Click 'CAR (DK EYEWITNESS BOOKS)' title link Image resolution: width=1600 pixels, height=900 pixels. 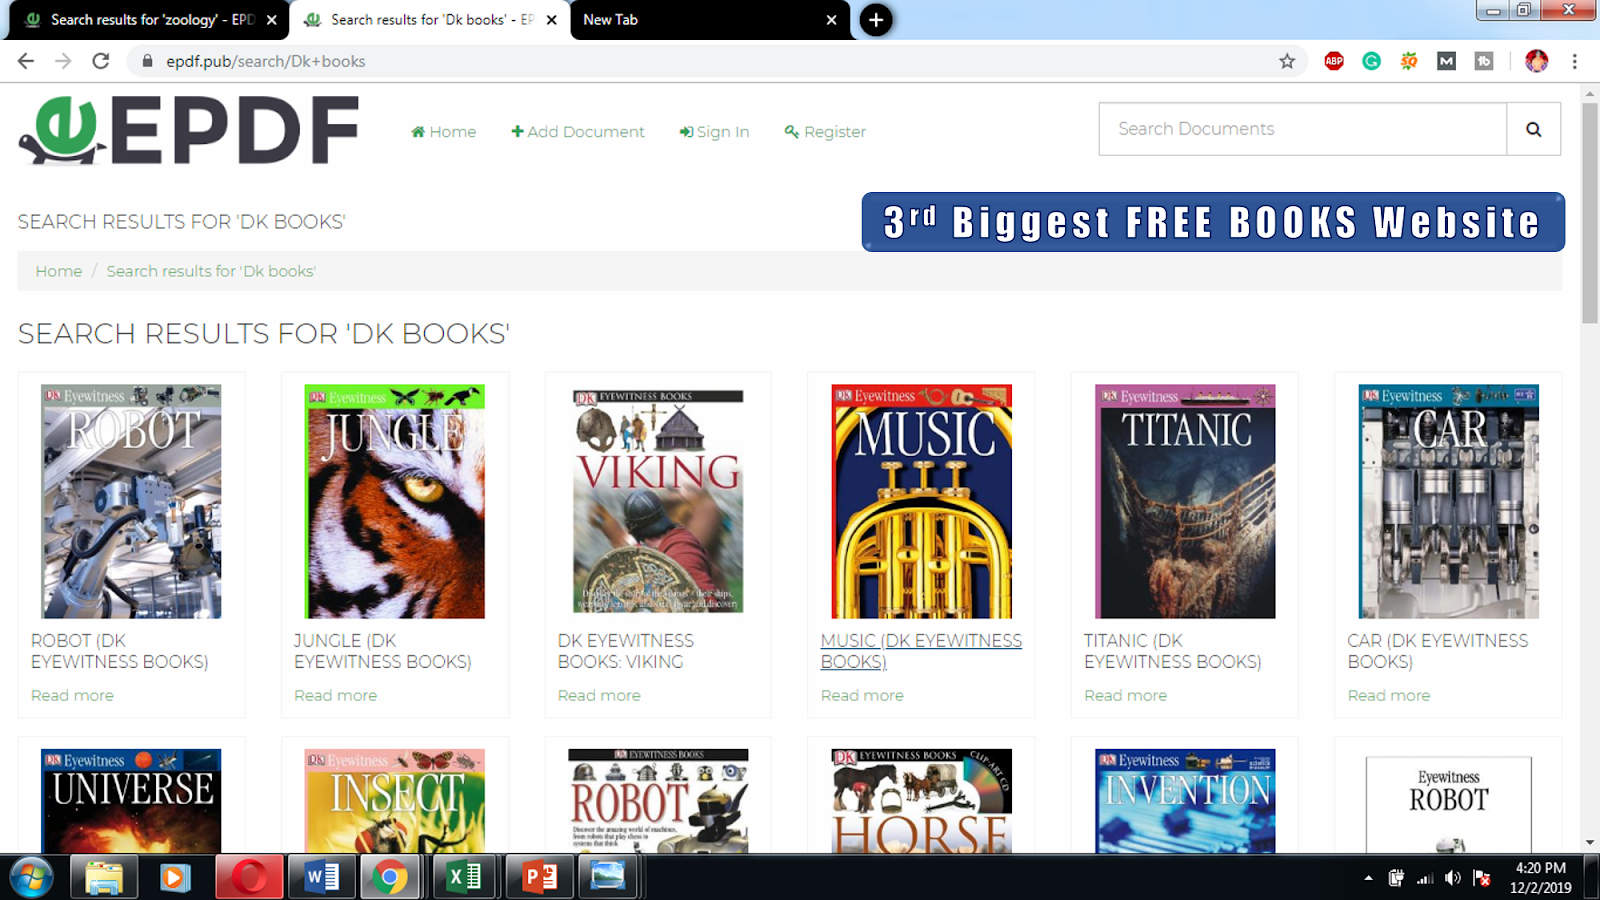[x=1438, y=651]
